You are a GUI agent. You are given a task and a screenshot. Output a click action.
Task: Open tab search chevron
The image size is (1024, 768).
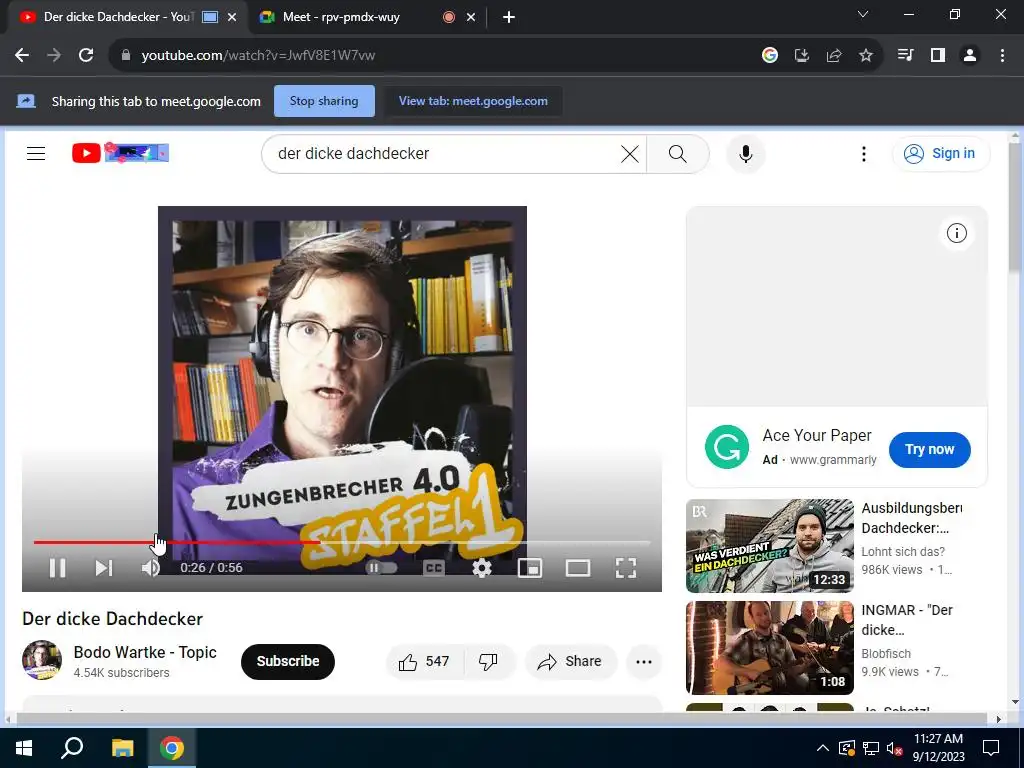pyautogui.click(x=863, y=14)
